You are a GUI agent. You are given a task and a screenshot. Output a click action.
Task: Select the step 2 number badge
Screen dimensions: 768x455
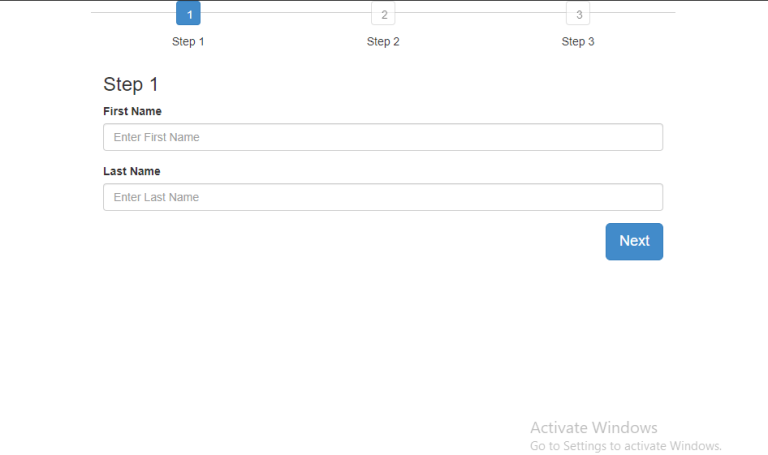(383, 14)
